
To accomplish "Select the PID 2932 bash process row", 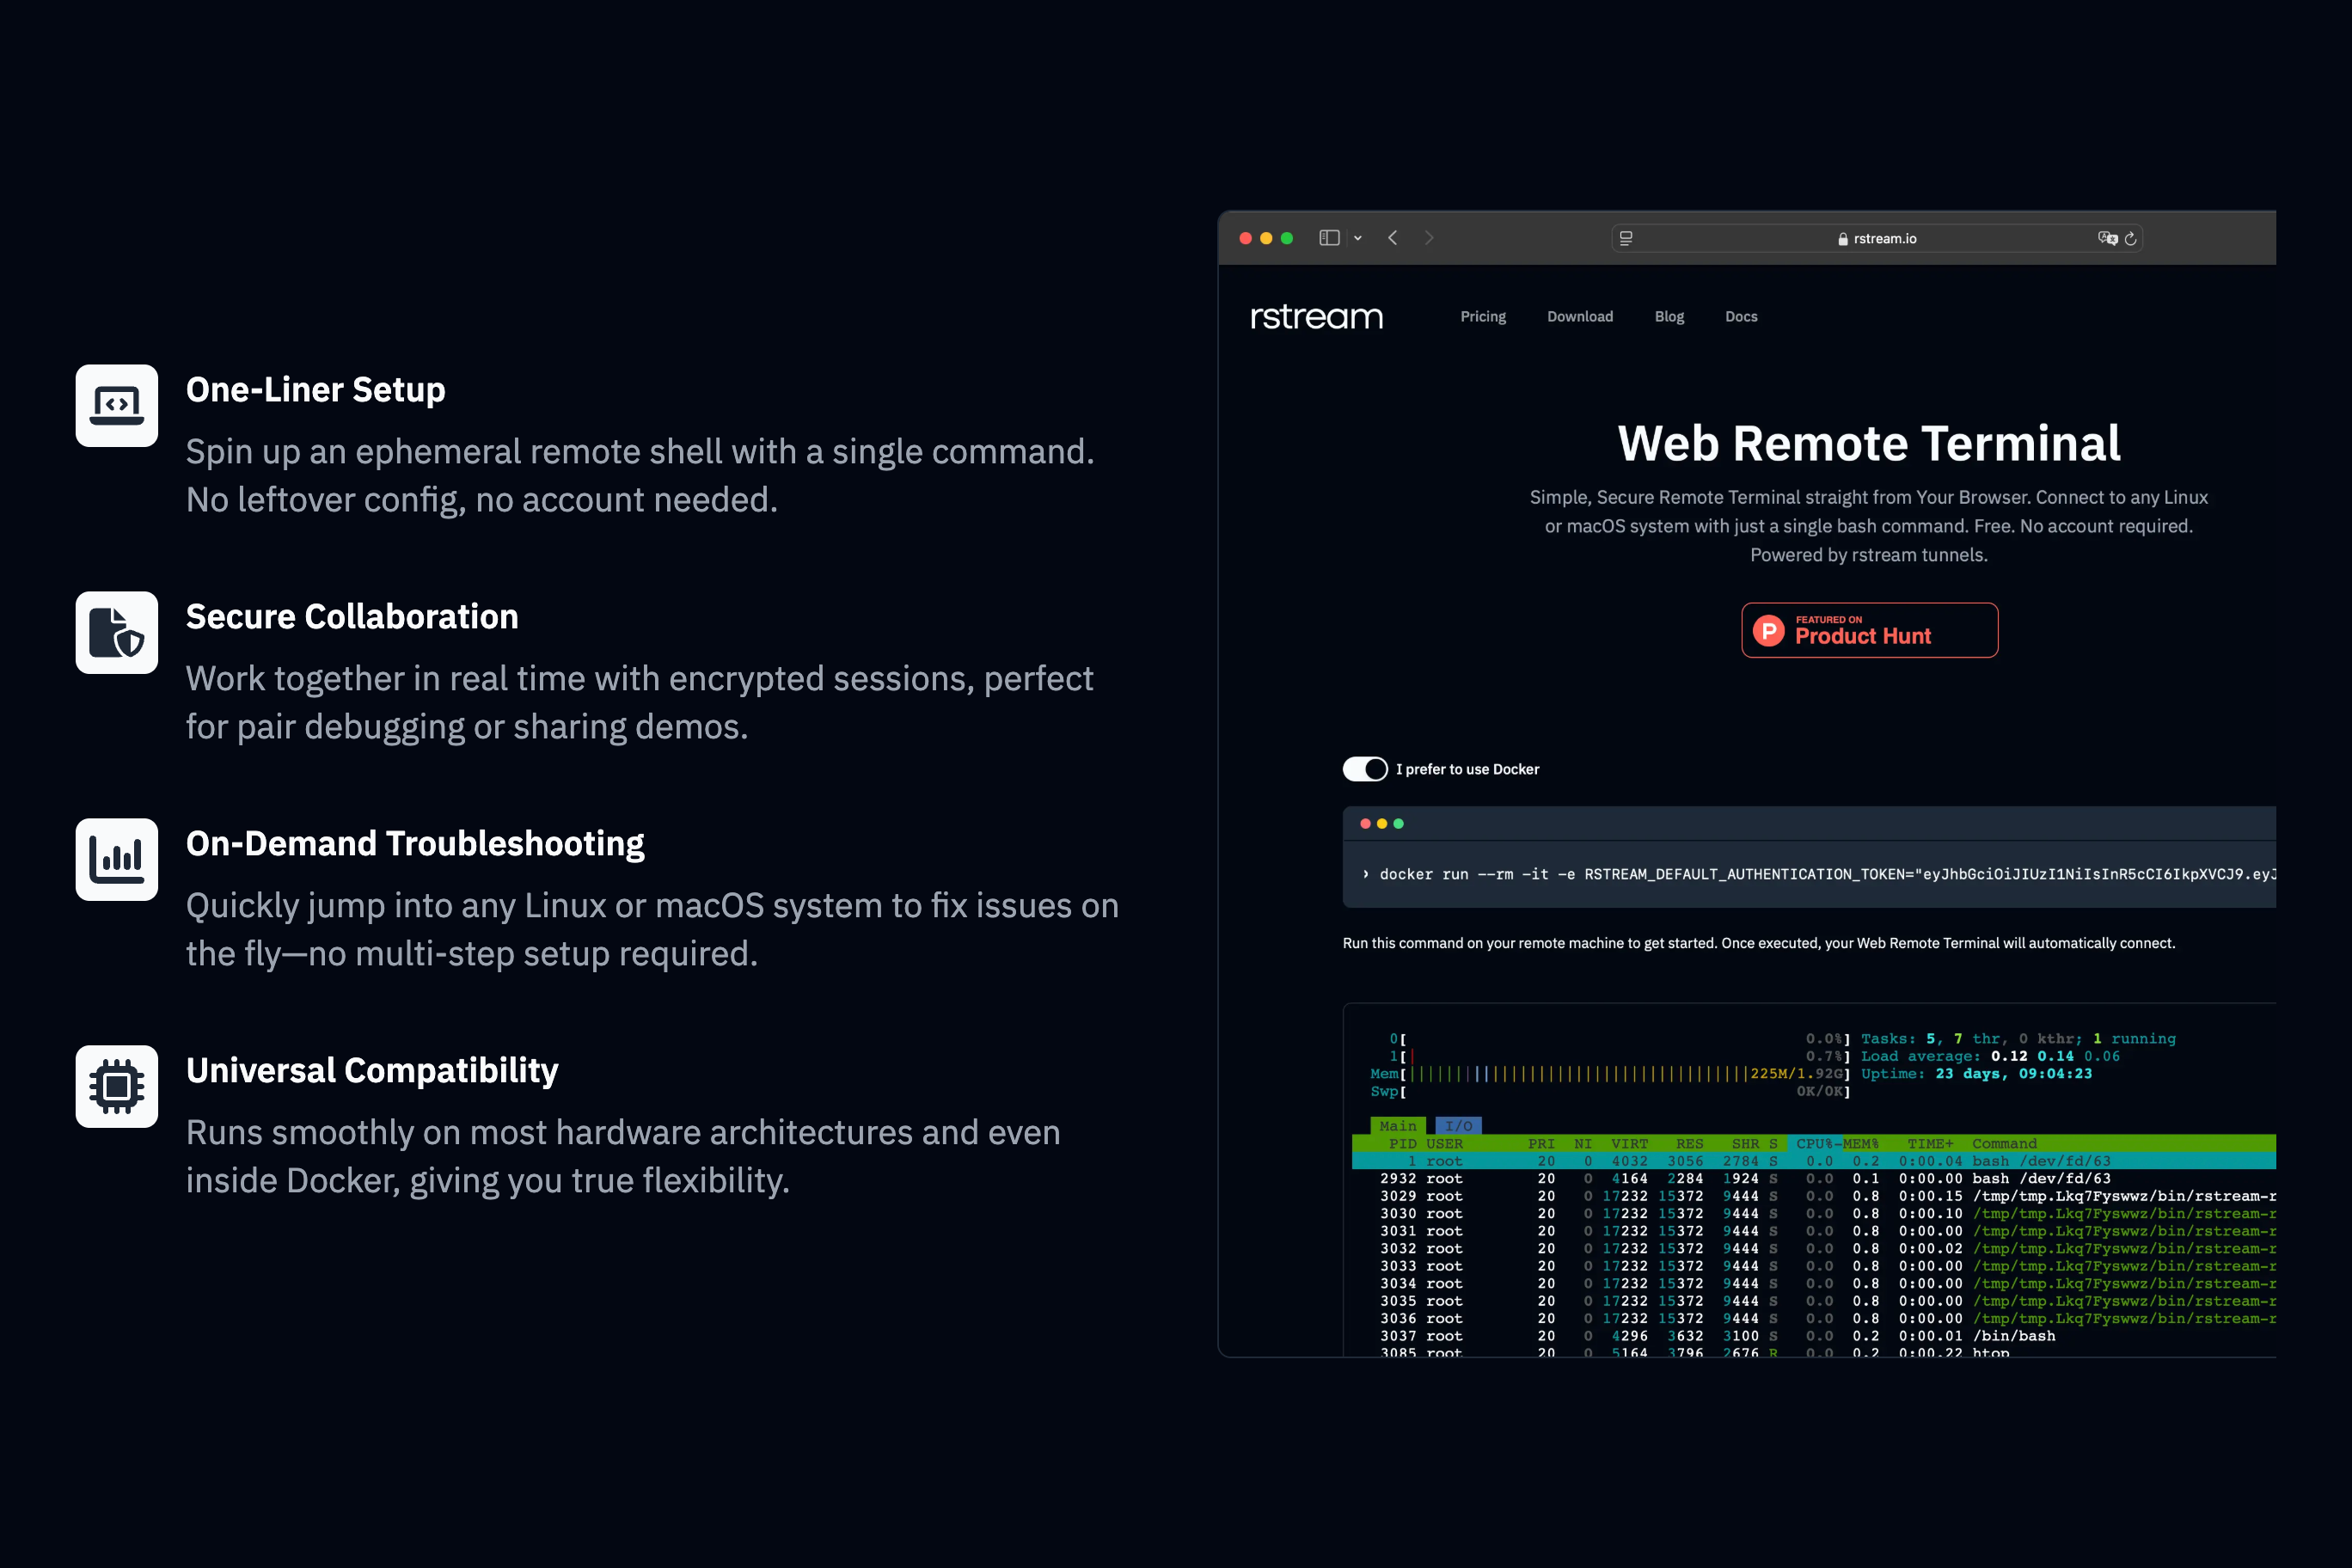I will click(x=1814, y=1178).
